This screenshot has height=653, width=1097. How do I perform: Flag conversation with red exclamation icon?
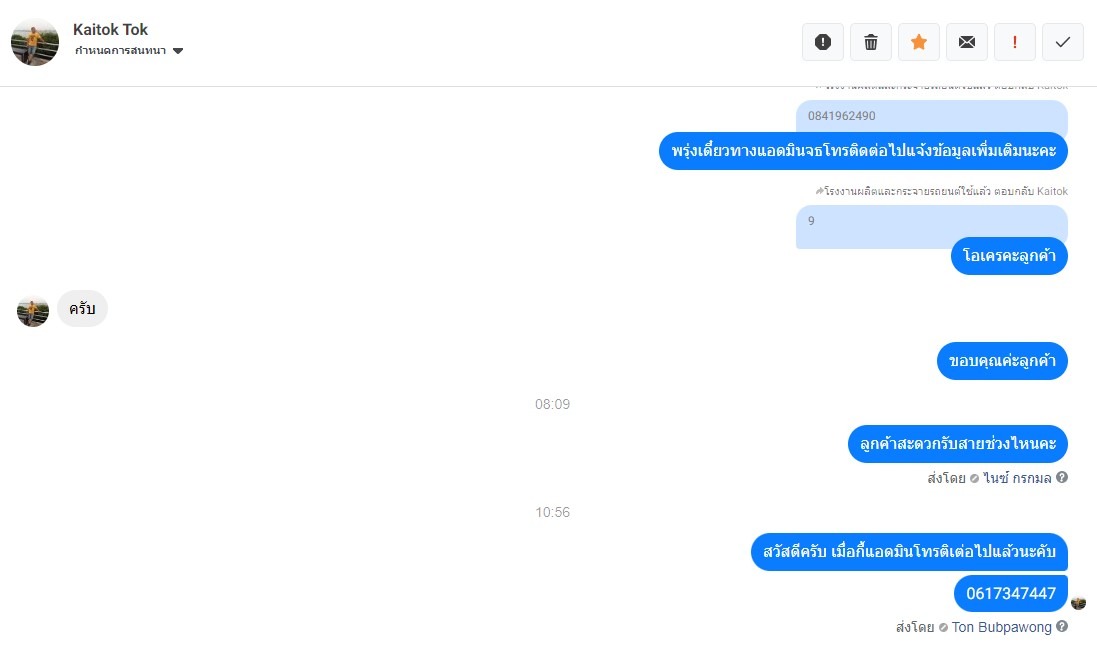pos(1014,42)
